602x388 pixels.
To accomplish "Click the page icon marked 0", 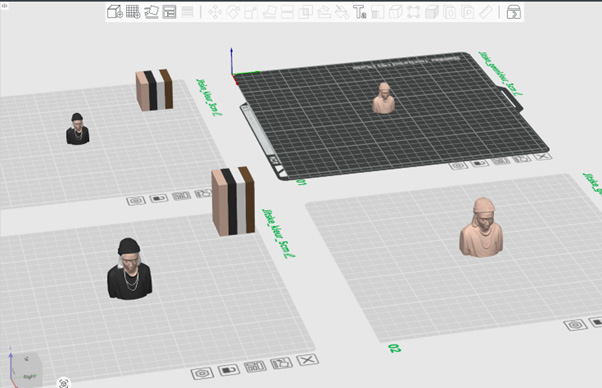I will (x=450, y=12).
